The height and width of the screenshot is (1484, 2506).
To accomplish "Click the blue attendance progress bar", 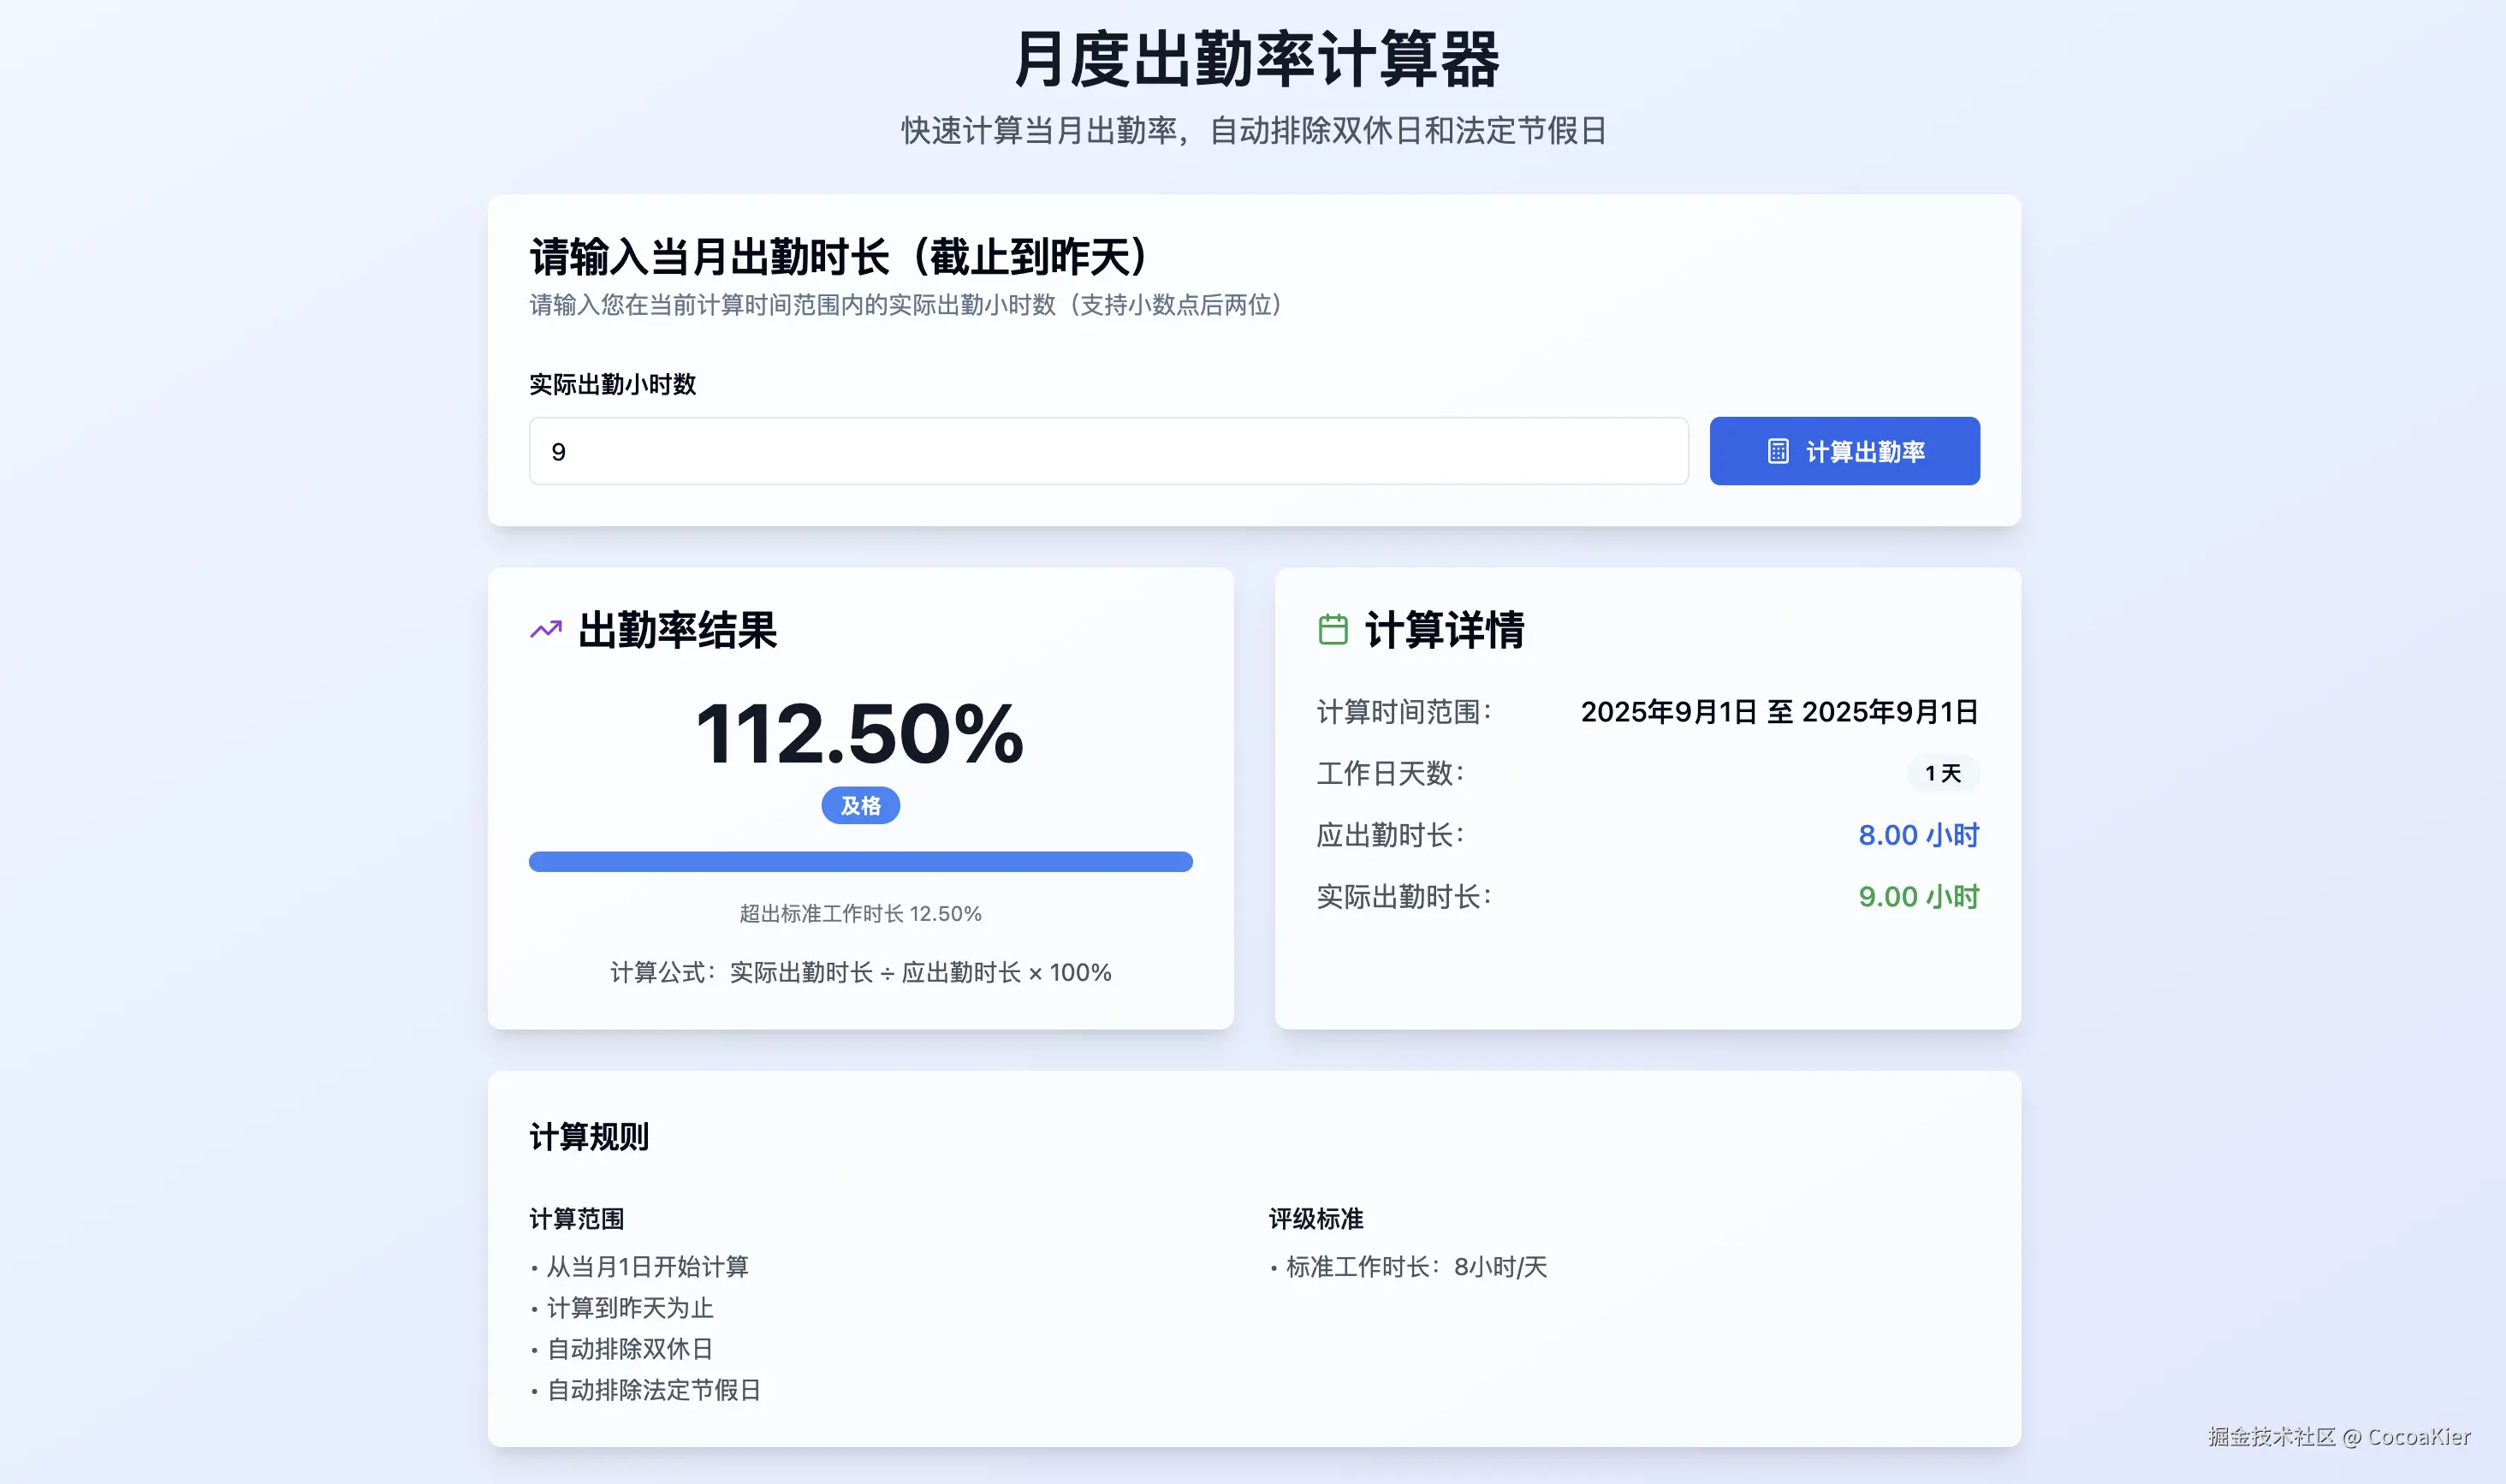I will [x=859, y=861].
